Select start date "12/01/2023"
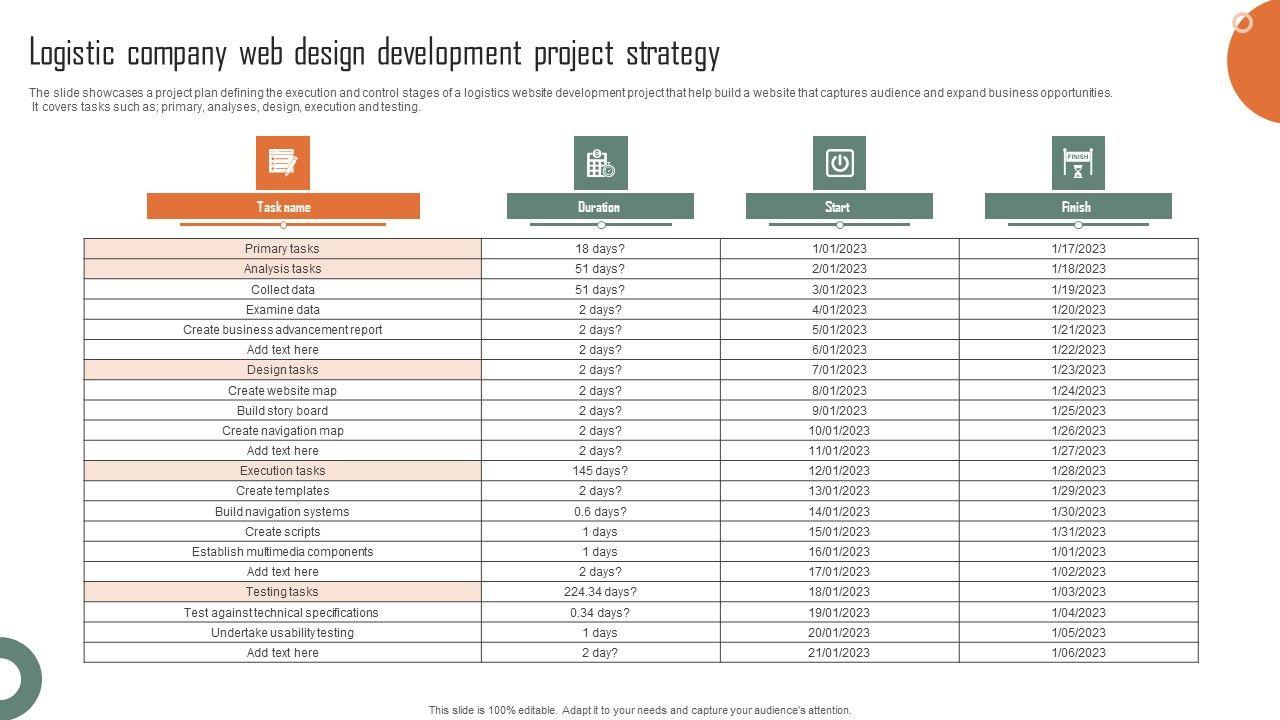This screenshot has height=720, width=1280. tap(839, 471)
